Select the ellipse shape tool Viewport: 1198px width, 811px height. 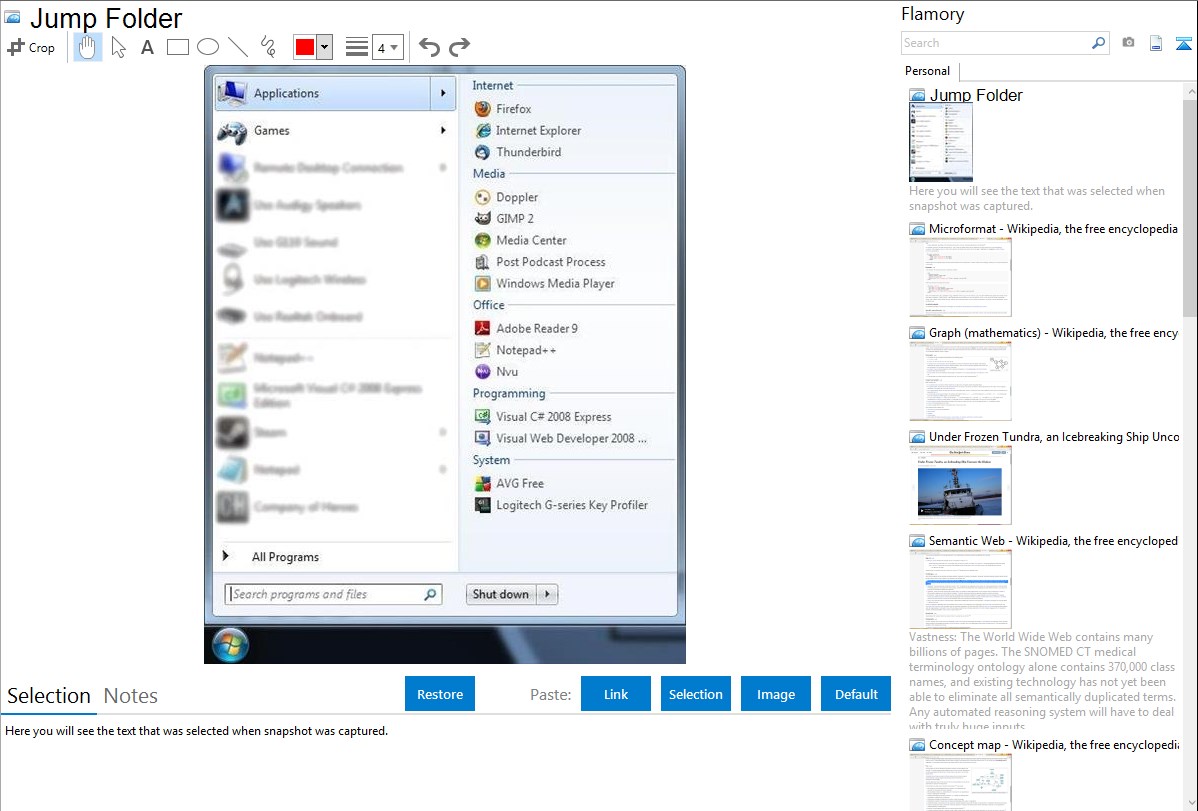click(208, 47)
